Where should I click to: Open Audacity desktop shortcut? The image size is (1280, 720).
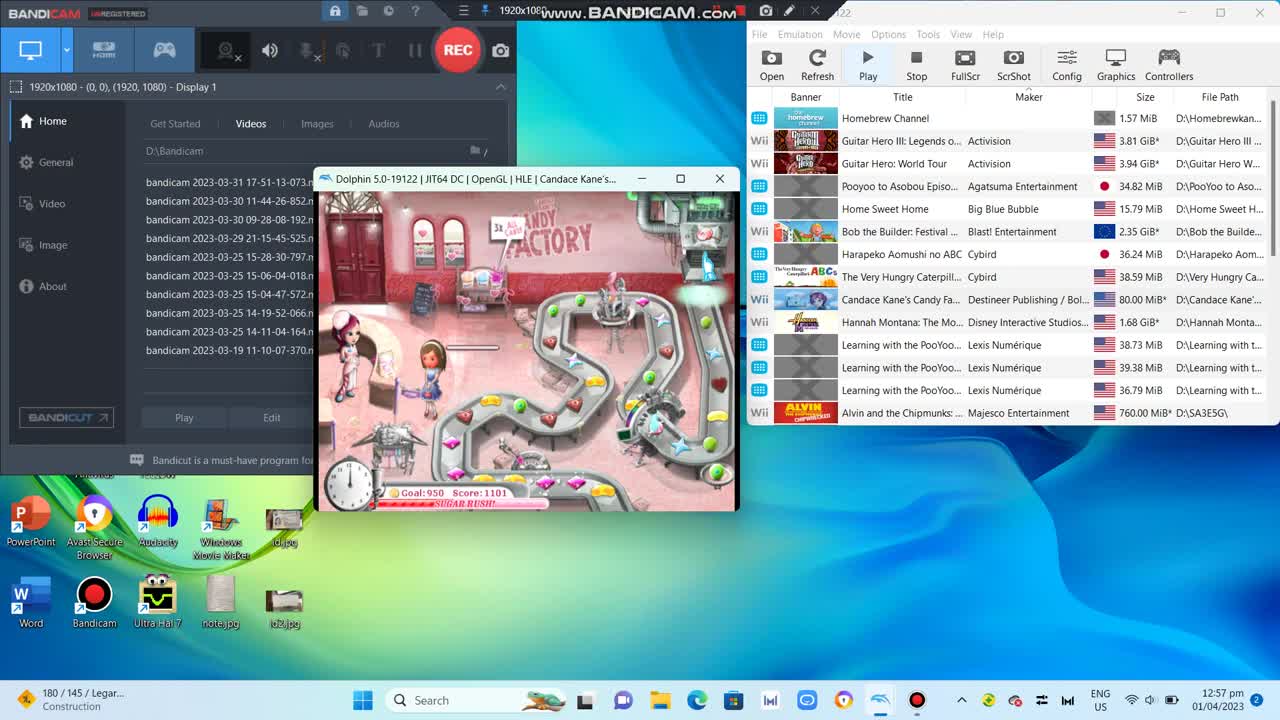(x=158, y=522)
